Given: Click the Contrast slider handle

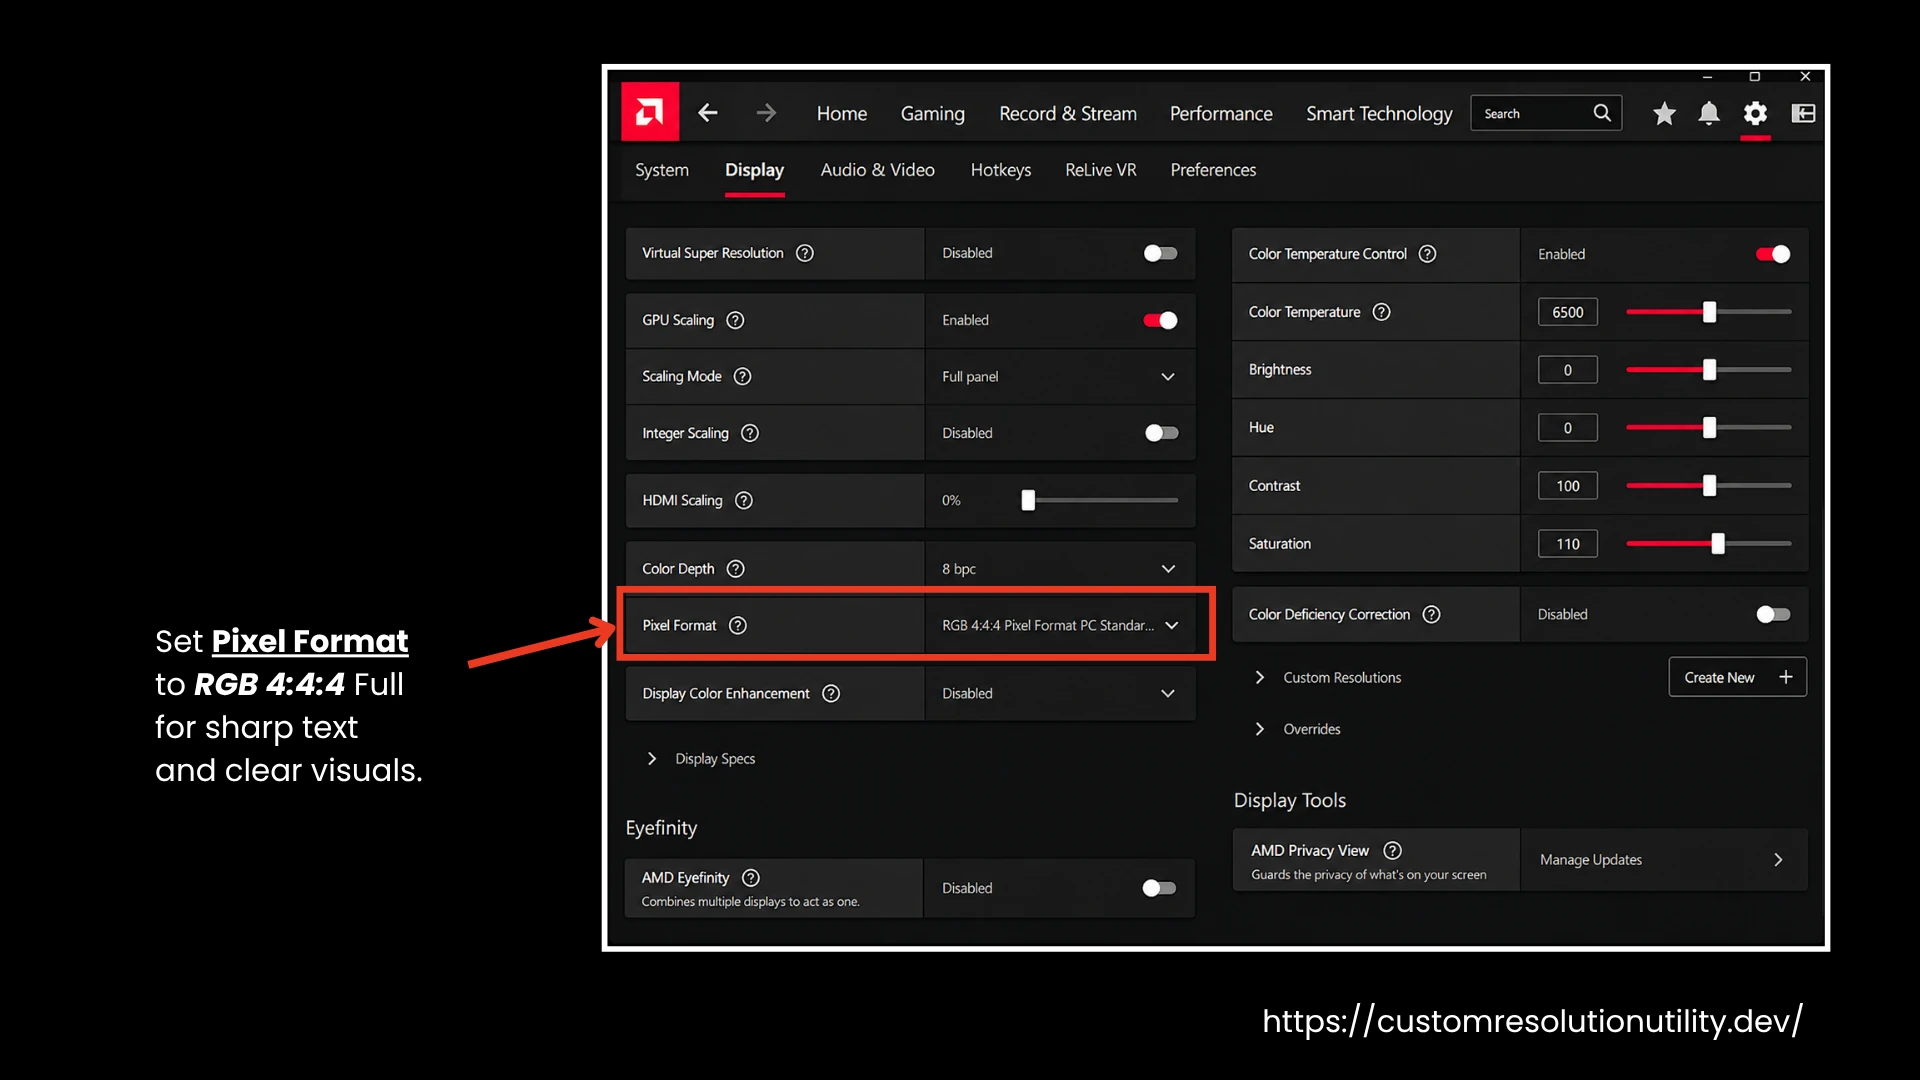Looking at the screenshot, I should coord(1710,486).
